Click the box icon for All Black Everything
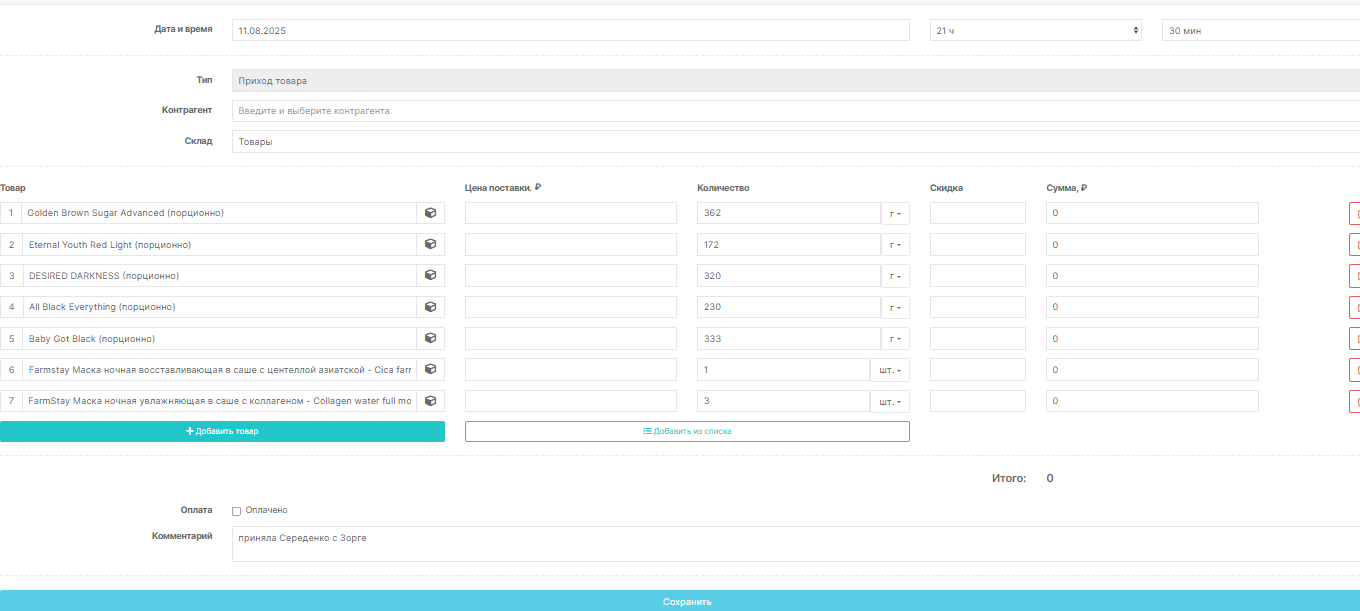The width and height of the screenshot is (1360, 611). pos(431,307)
